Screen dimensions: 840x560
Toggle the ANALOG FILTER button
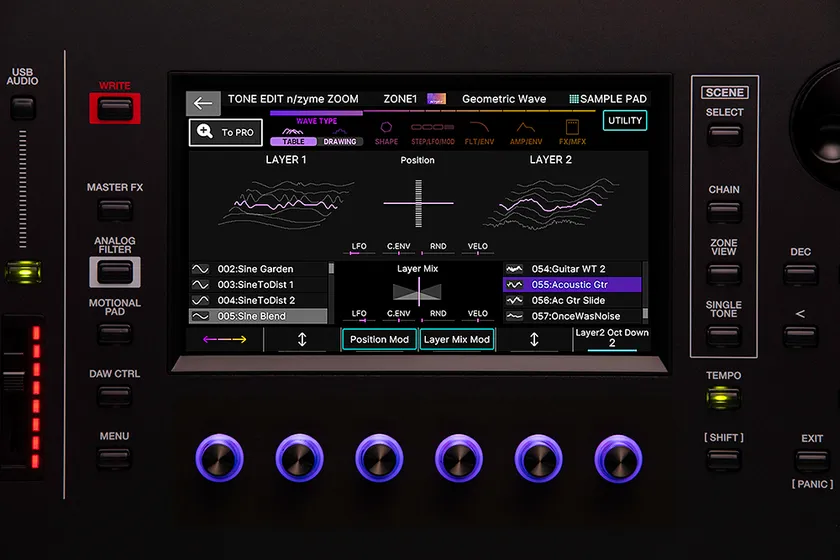[115, 272]
